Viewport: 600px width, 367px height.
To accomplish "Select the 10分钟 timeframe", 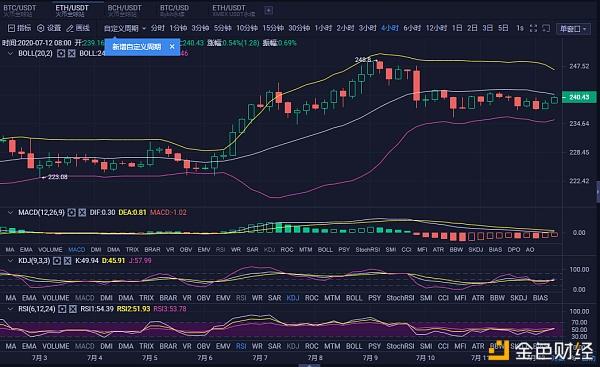I will (x=247, y=28).
